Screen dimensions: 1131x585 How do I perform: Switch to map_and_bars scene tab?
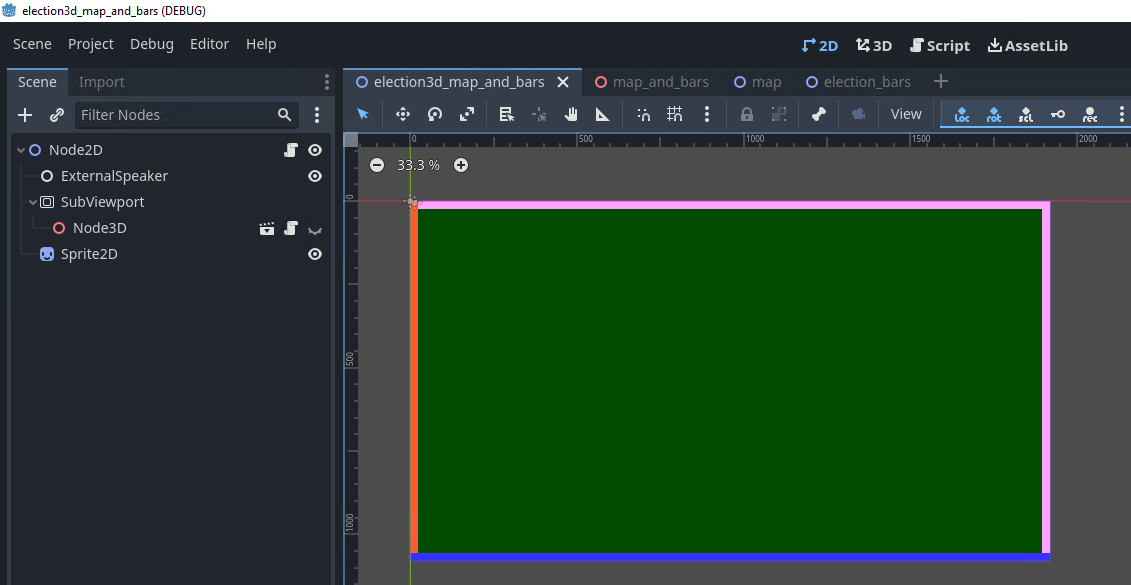pos(652,82)
